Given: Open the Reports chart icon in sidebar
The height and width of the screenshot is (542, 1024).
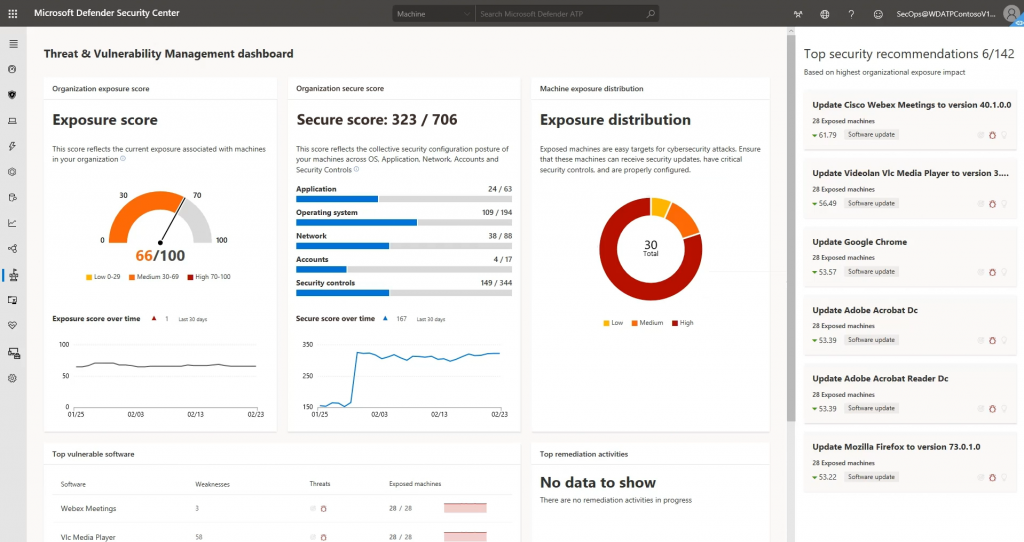Looking at the screenshot, I should [x=12, y=223].
